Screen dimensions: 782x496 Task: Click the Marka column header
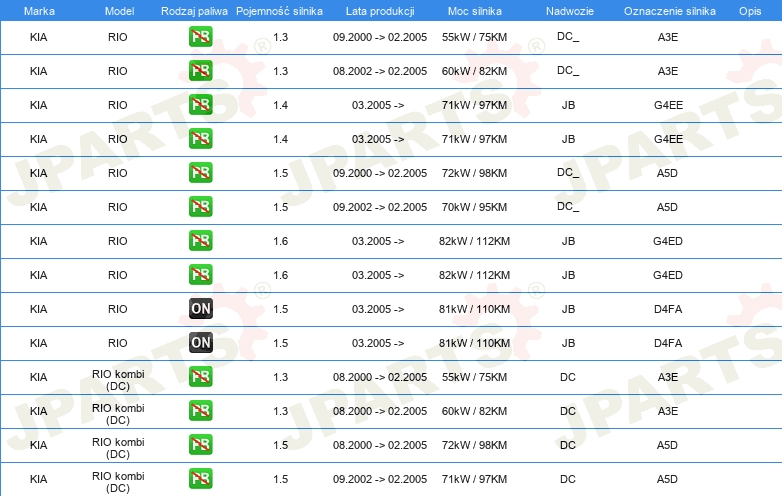coord(39,11)
